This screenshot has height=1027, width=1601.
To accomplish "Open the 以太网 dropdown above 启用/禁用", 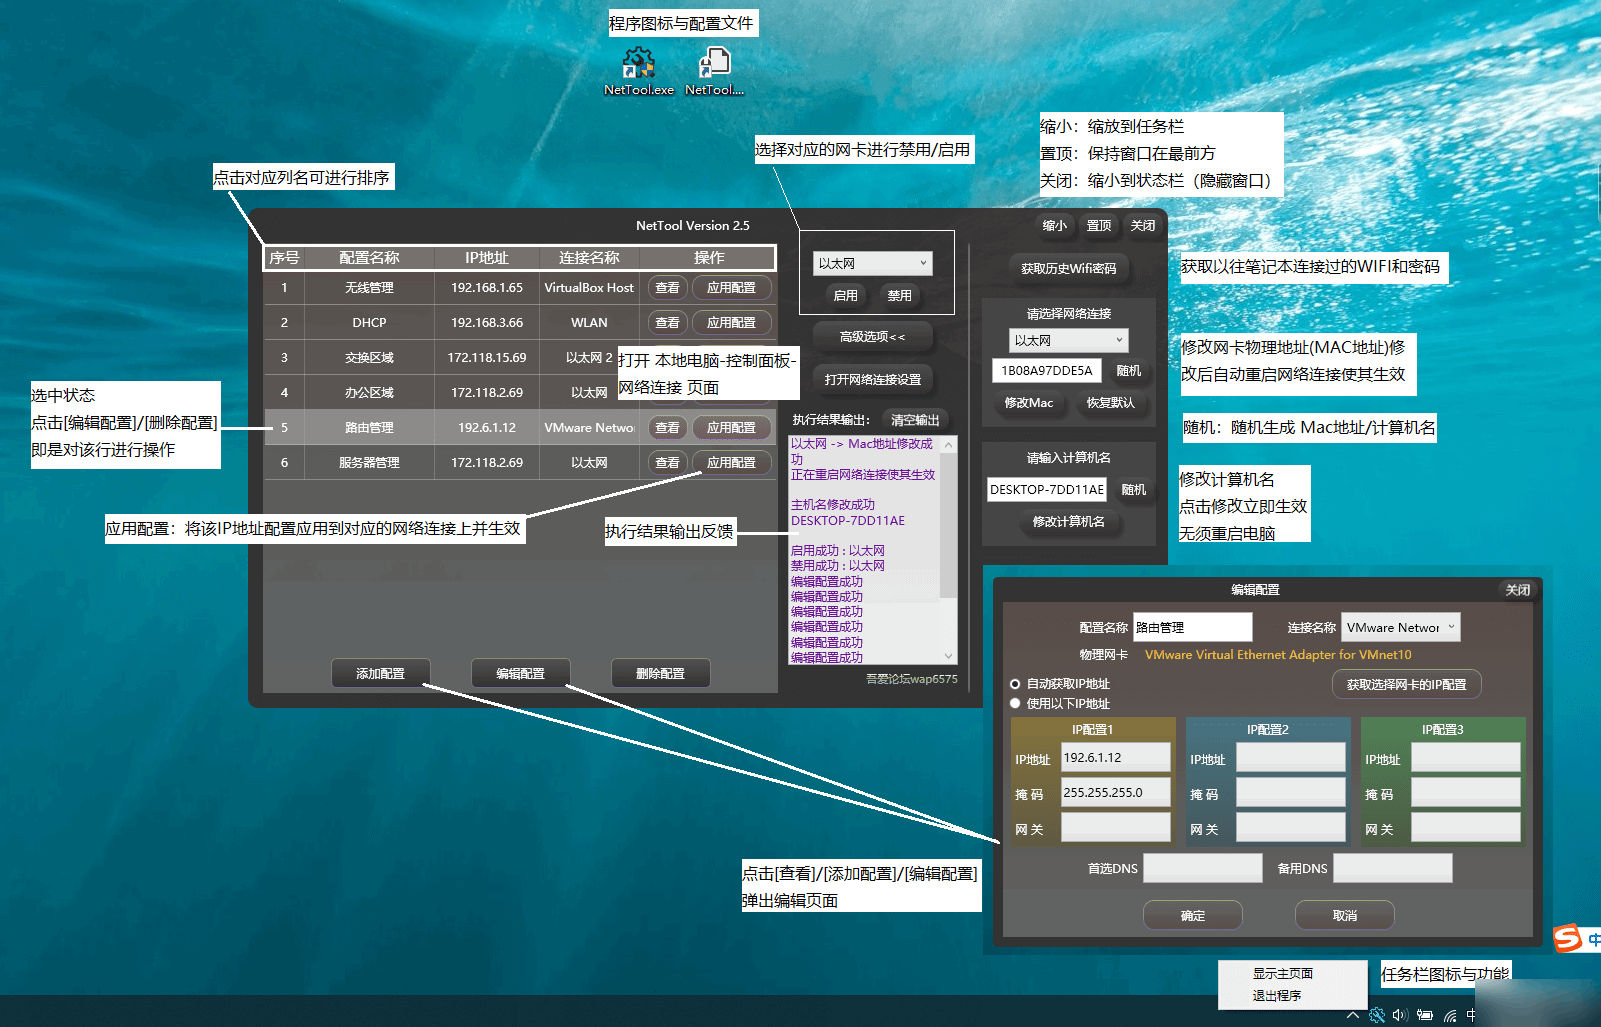I will tap(872, 263).
